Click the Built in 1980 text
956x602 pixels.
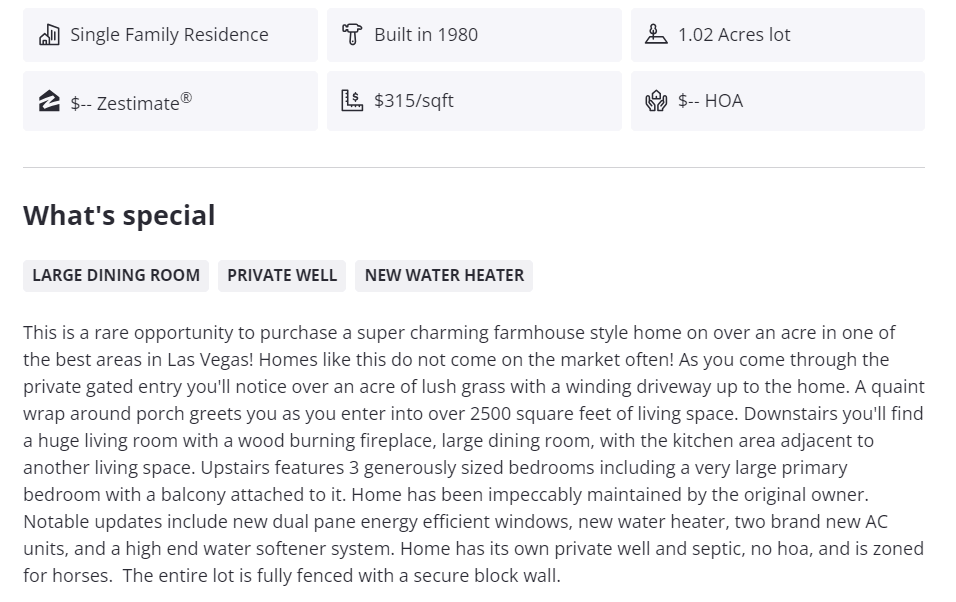(x=426, y=35)
